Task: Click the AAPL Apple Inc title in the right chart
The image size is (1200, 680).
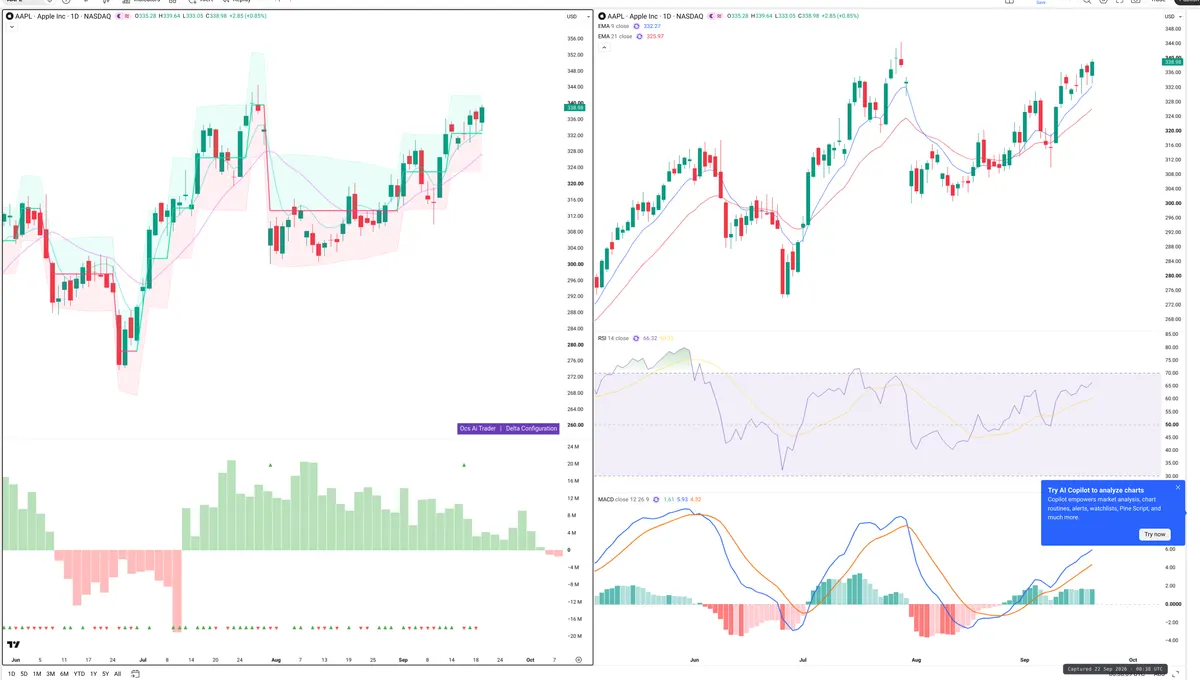Action: point(657,17)
